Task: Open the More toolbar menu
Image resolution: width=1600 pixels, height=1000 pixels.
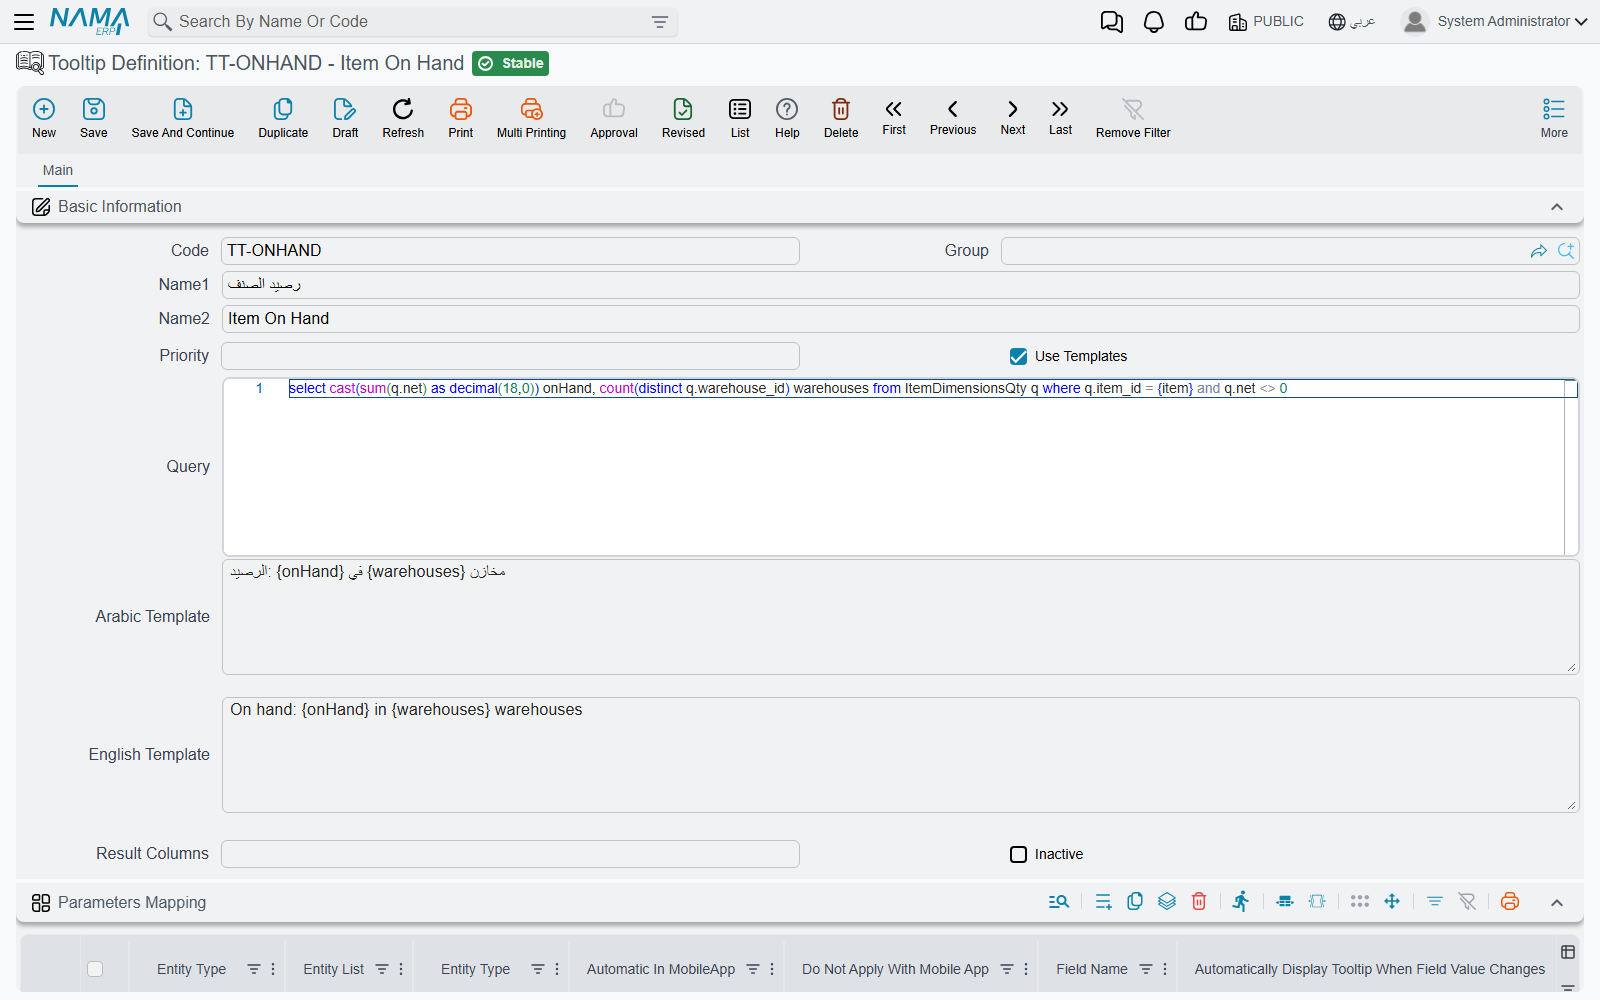Action: click(x=1554, y=118)
